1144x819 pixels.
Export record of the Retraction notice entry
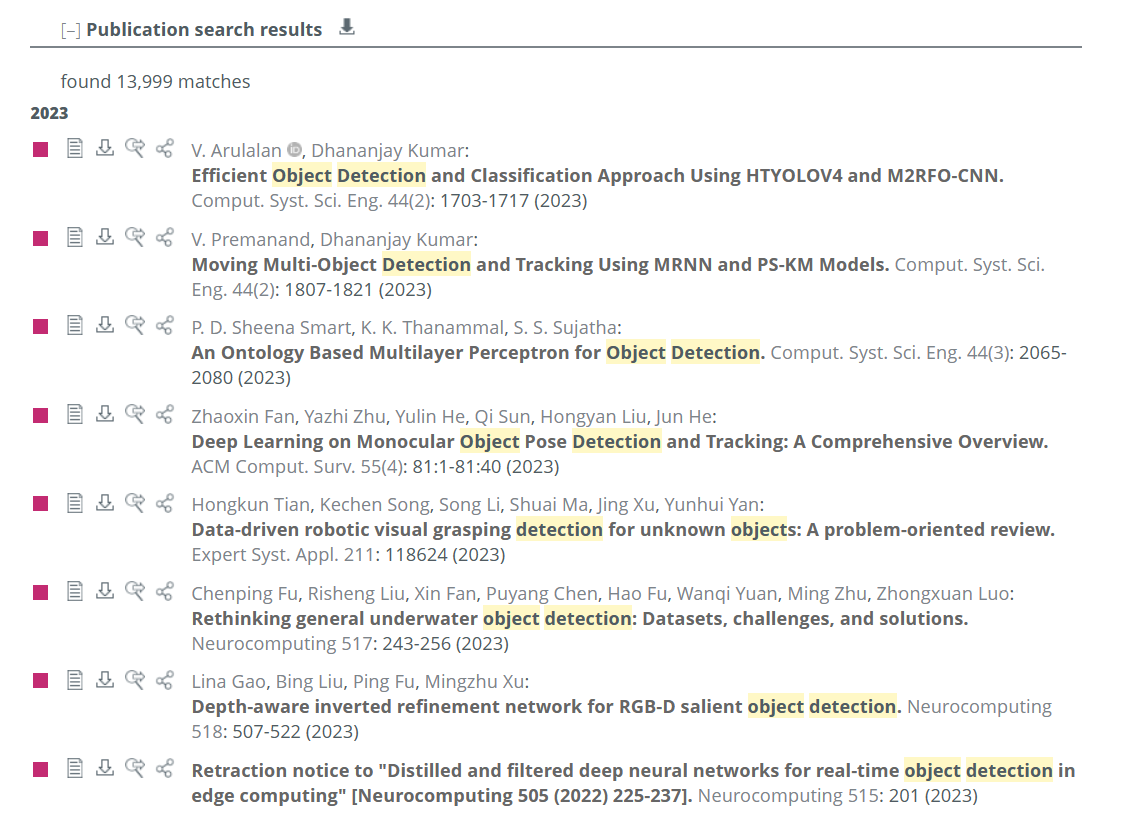105,769
